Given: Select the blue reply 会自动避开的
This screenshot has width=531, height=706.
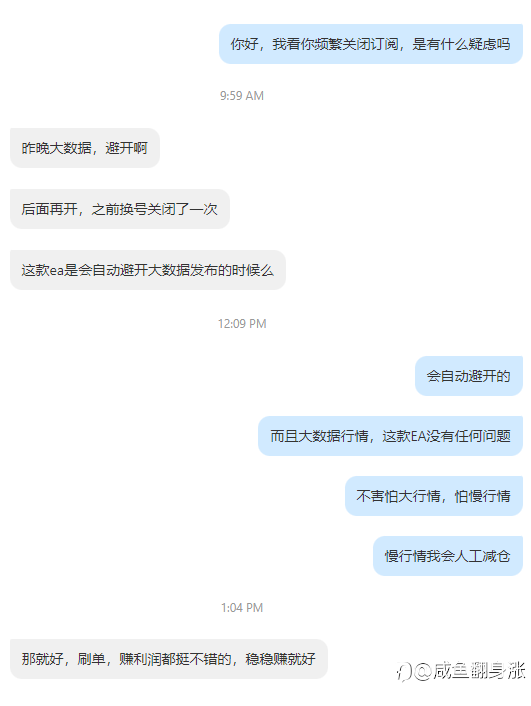Looking at the screenshot, I should pyautogui.click(x=469, y=376).
